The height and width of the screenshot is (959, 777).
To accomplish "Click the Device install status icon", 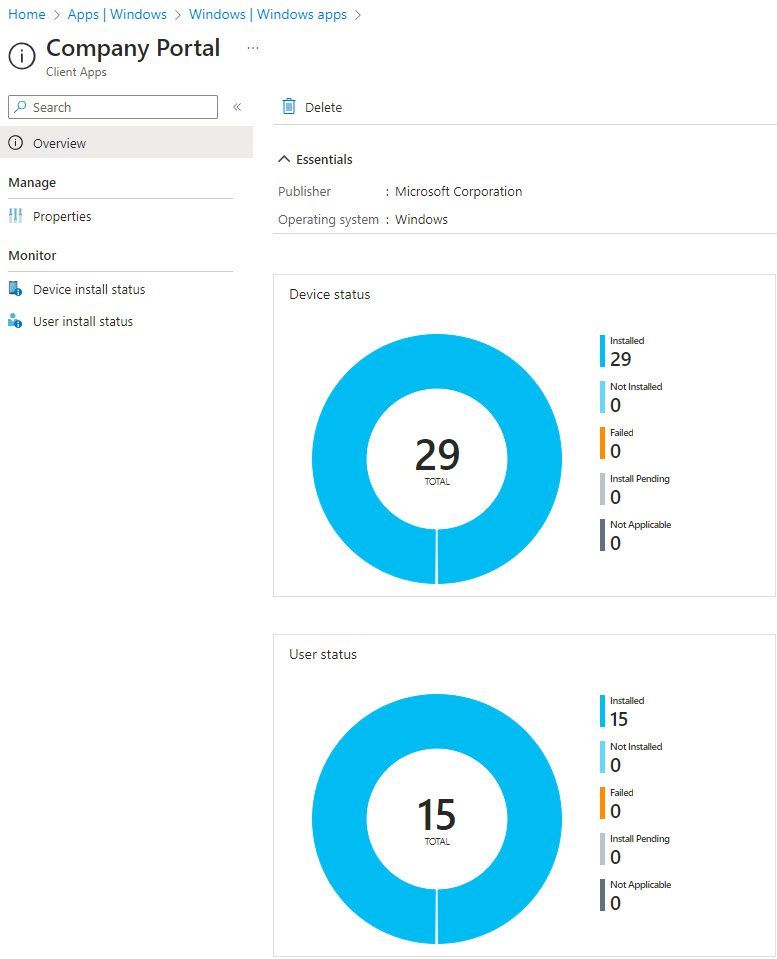I will (x=15, y=289).
